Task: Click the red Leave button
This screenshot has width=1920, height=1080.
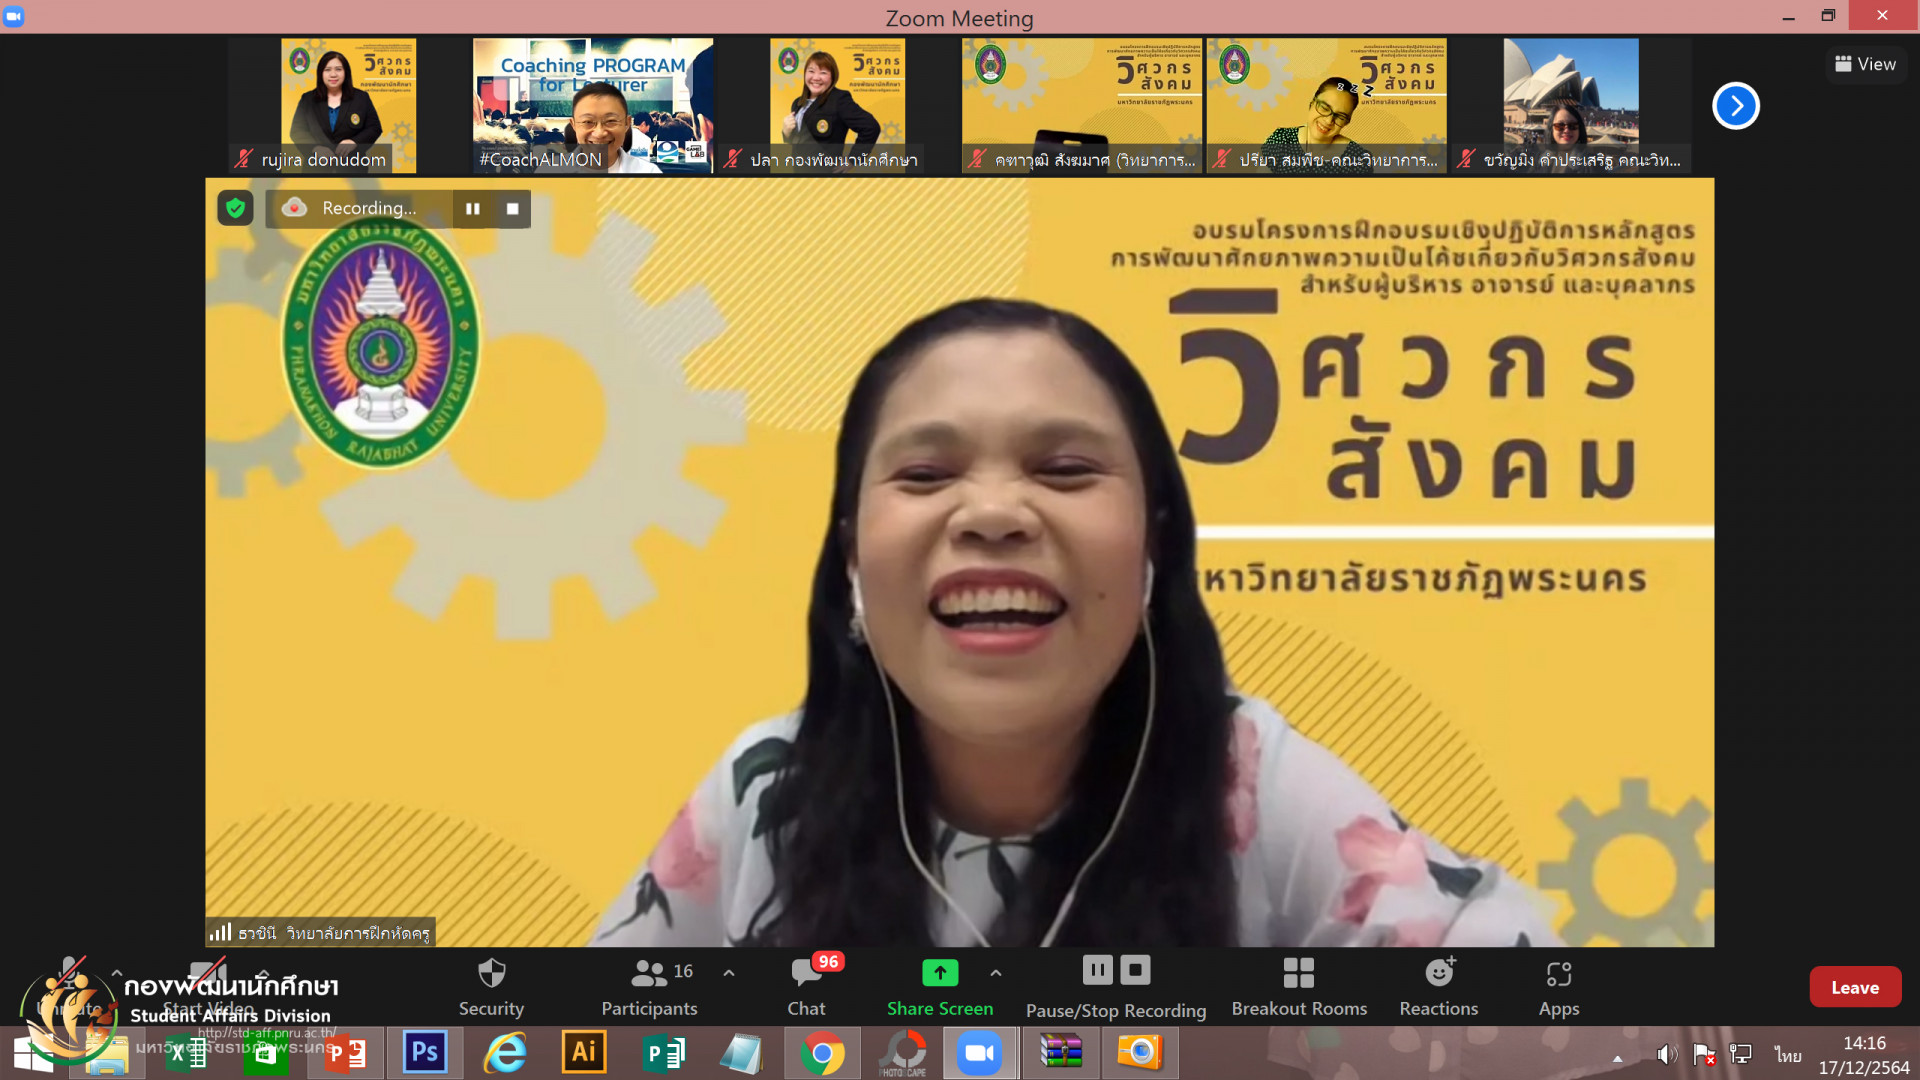Action: (x=1854, y=987)
